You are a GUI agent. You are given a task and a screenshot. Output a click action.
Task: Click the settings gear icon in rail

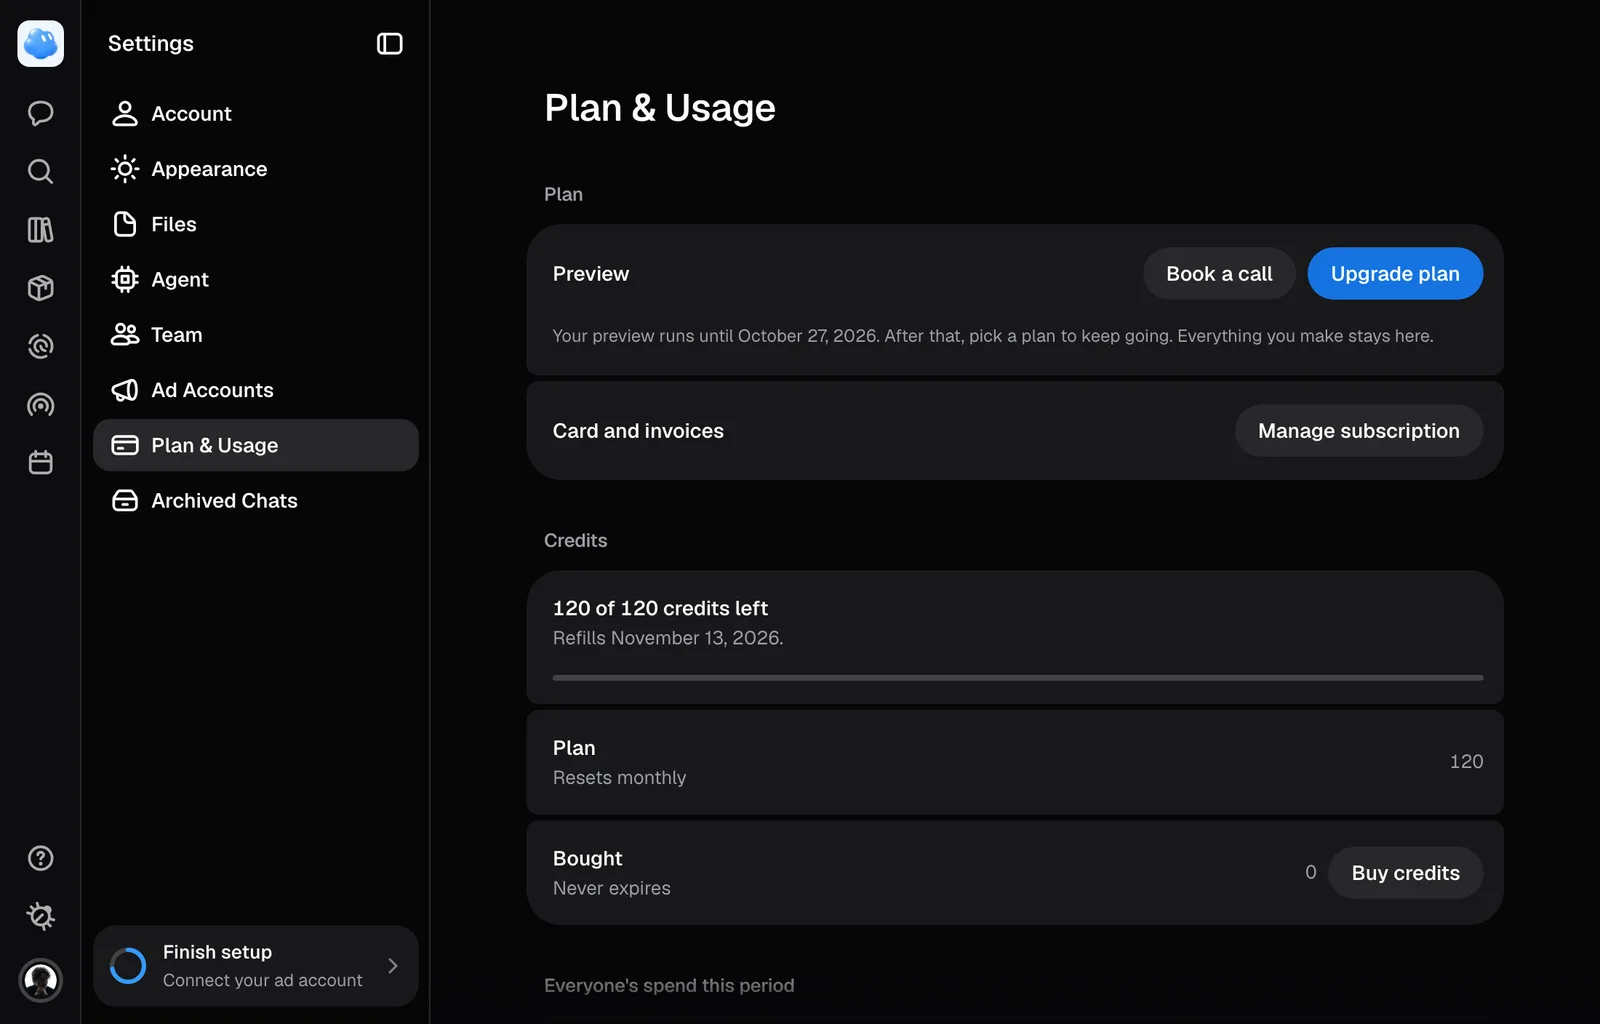(x=40, y=916)
